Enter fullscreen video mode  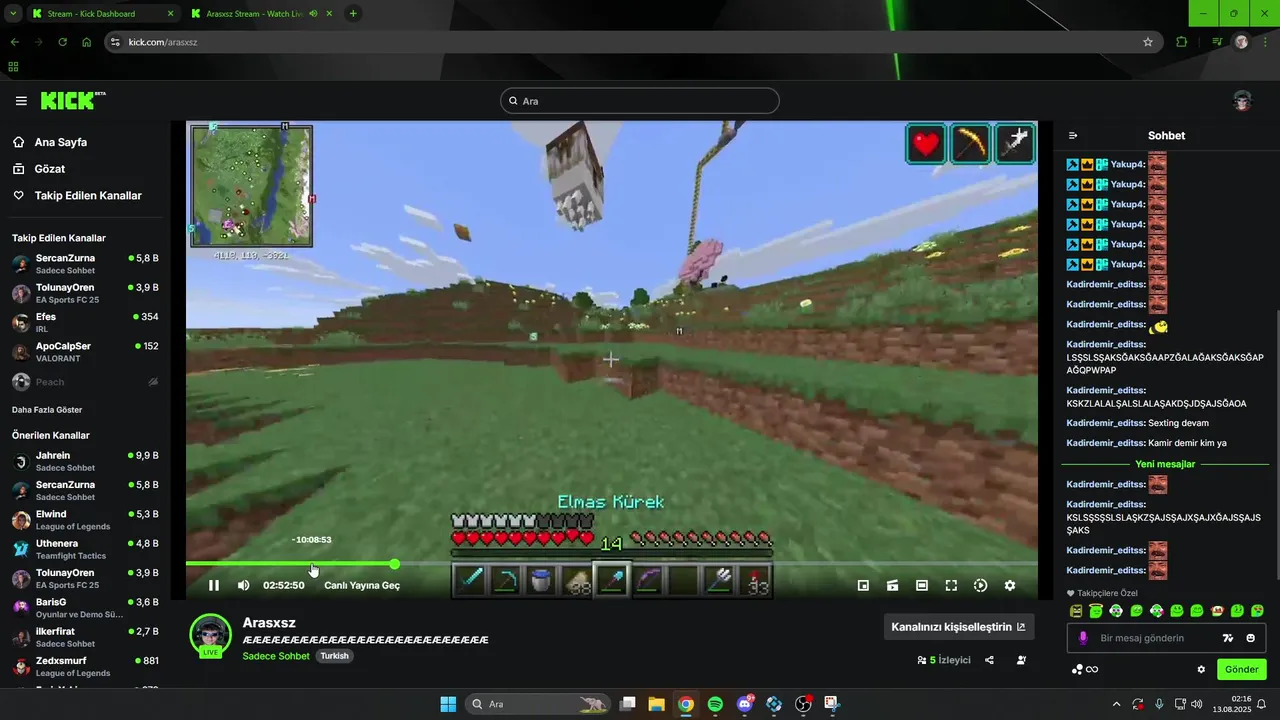951,585
